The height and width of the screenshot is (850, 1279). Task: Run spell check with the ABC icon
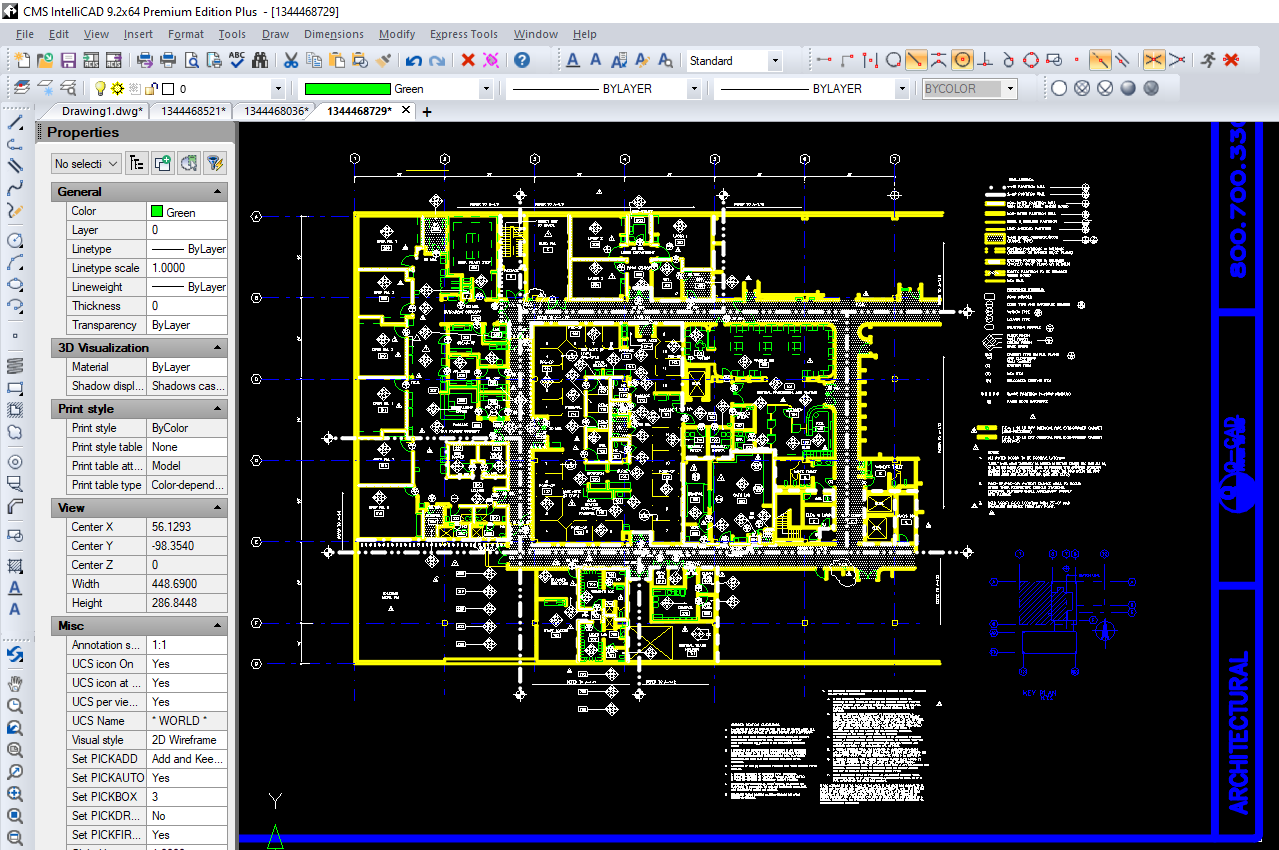point(236,60)
